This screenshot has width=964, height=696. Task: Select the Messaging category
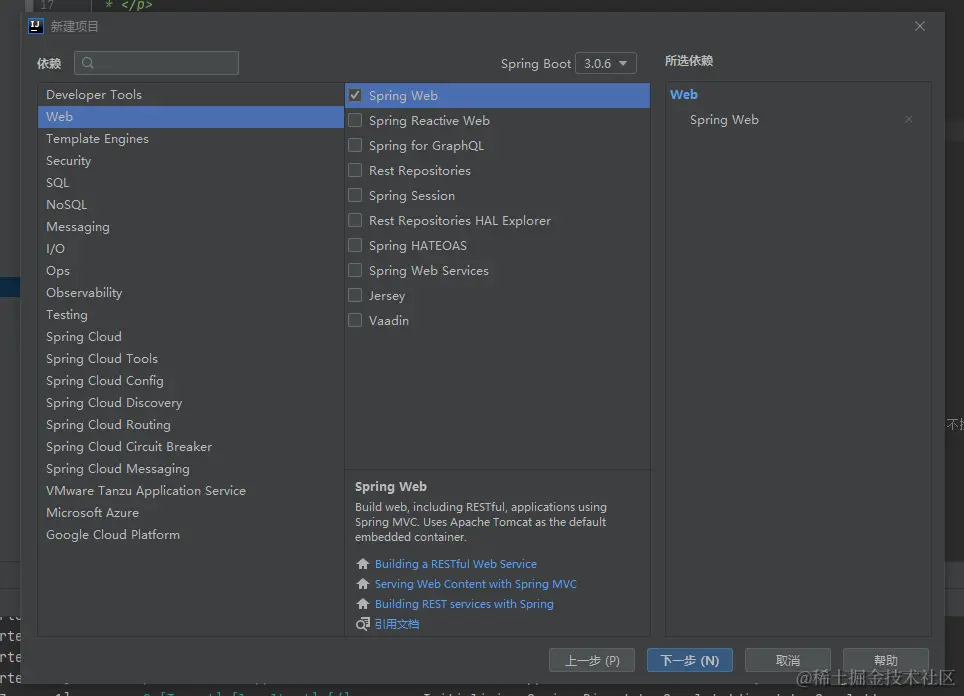pos(191,227)
